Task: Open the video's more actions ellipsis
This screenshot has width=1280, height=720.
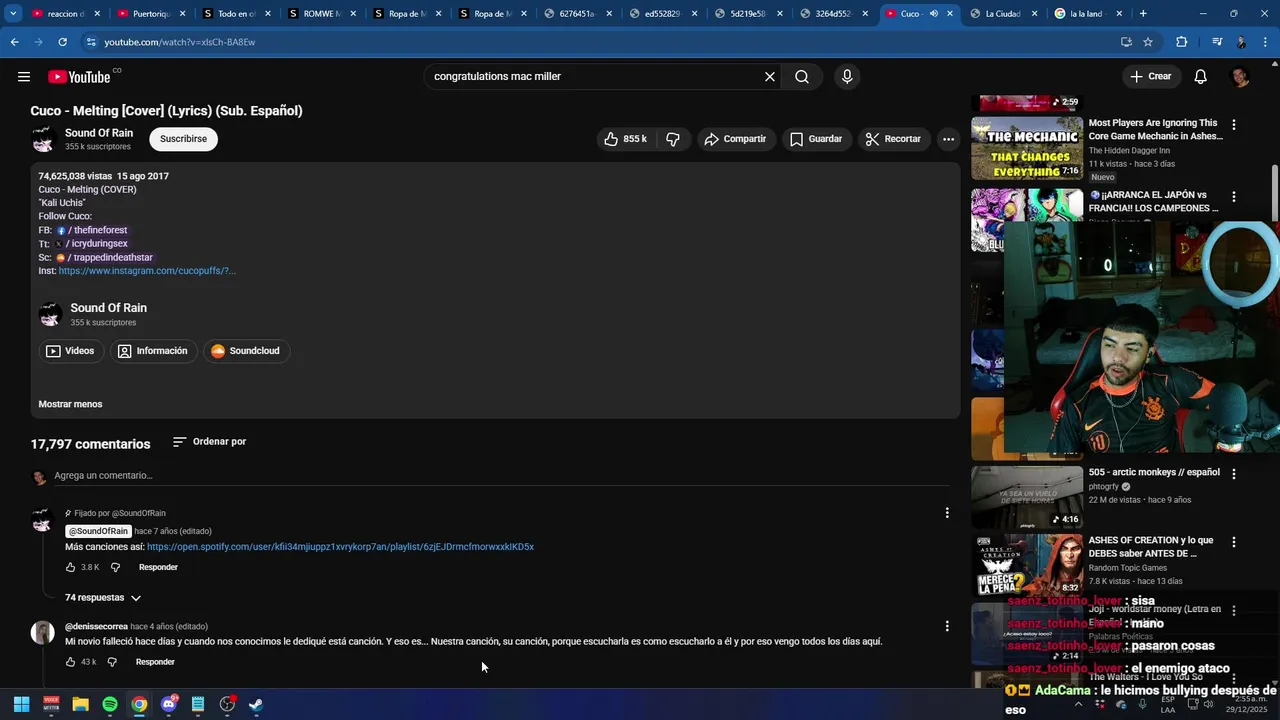Action: [x=948, y=139]
